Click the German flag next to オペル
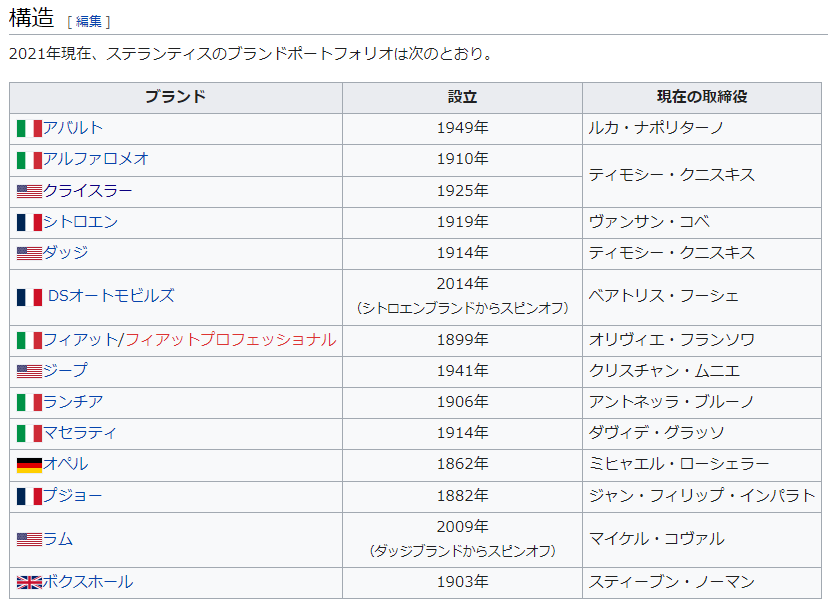The image size is (828, 601). (x=29, y=465)
